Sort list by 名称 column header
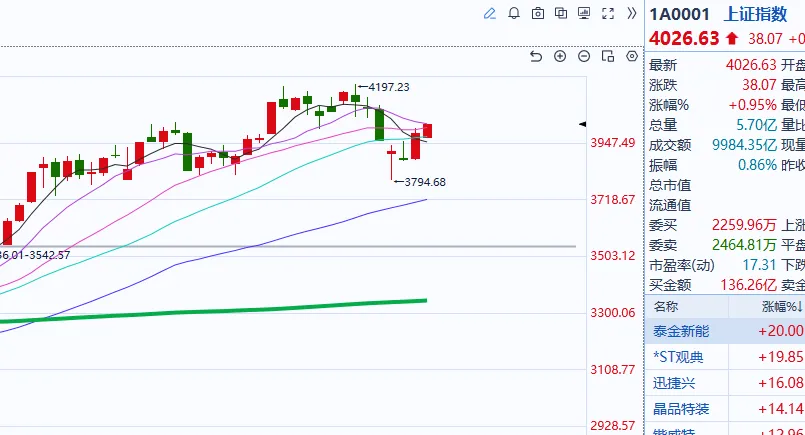The height and width of the screenshot is (435, 805). (666, 307)
